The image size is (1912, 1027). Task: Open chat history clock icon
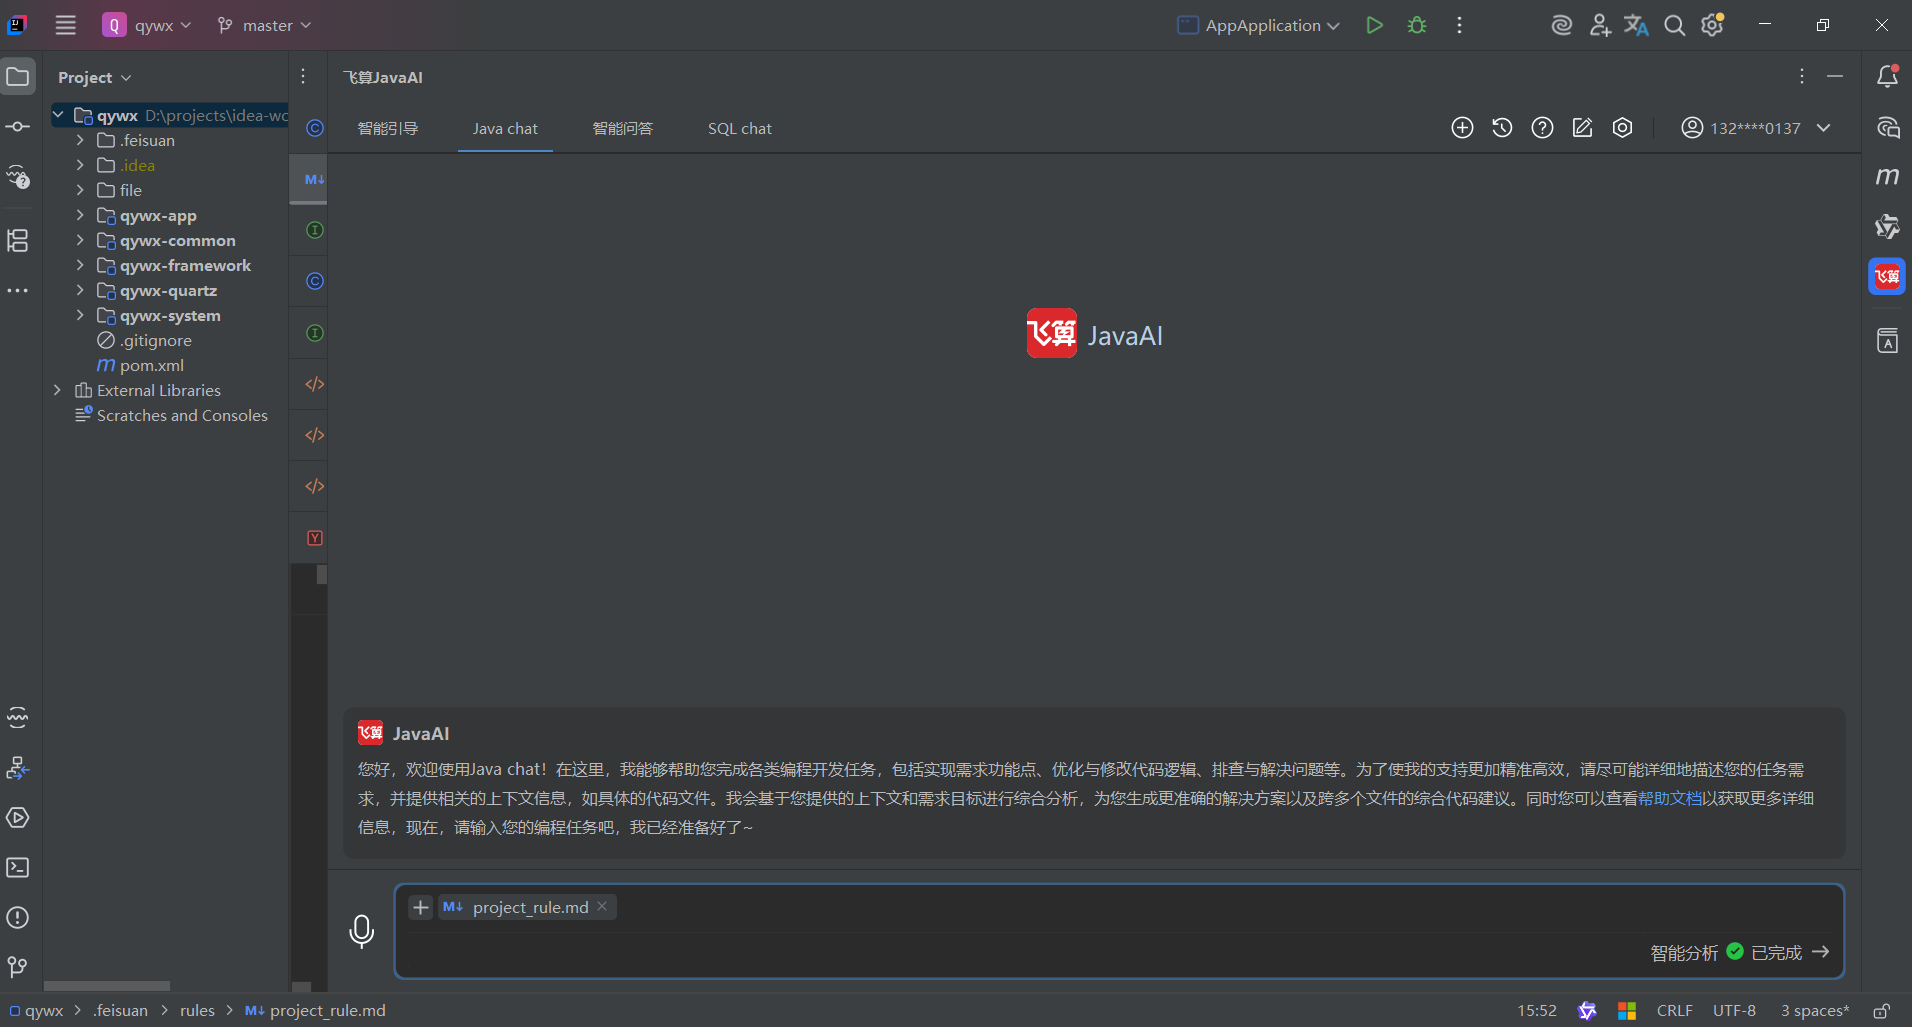coord(1502,128)
